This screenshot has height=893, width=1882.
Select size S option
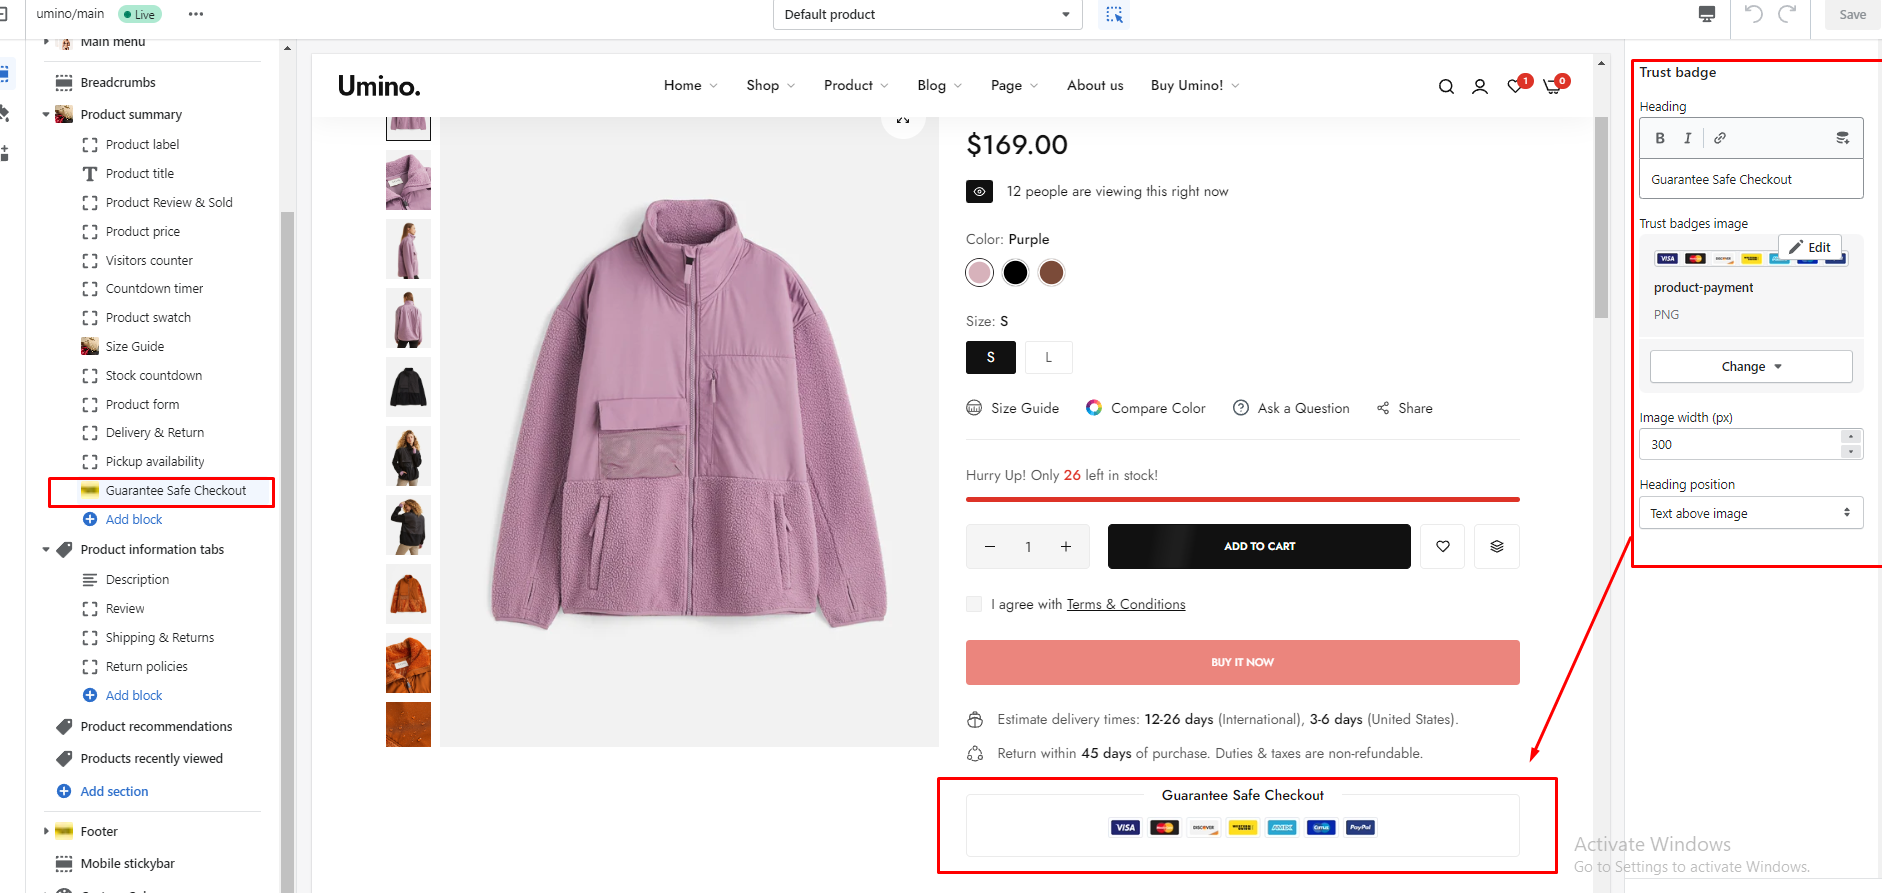pos(990,357)
